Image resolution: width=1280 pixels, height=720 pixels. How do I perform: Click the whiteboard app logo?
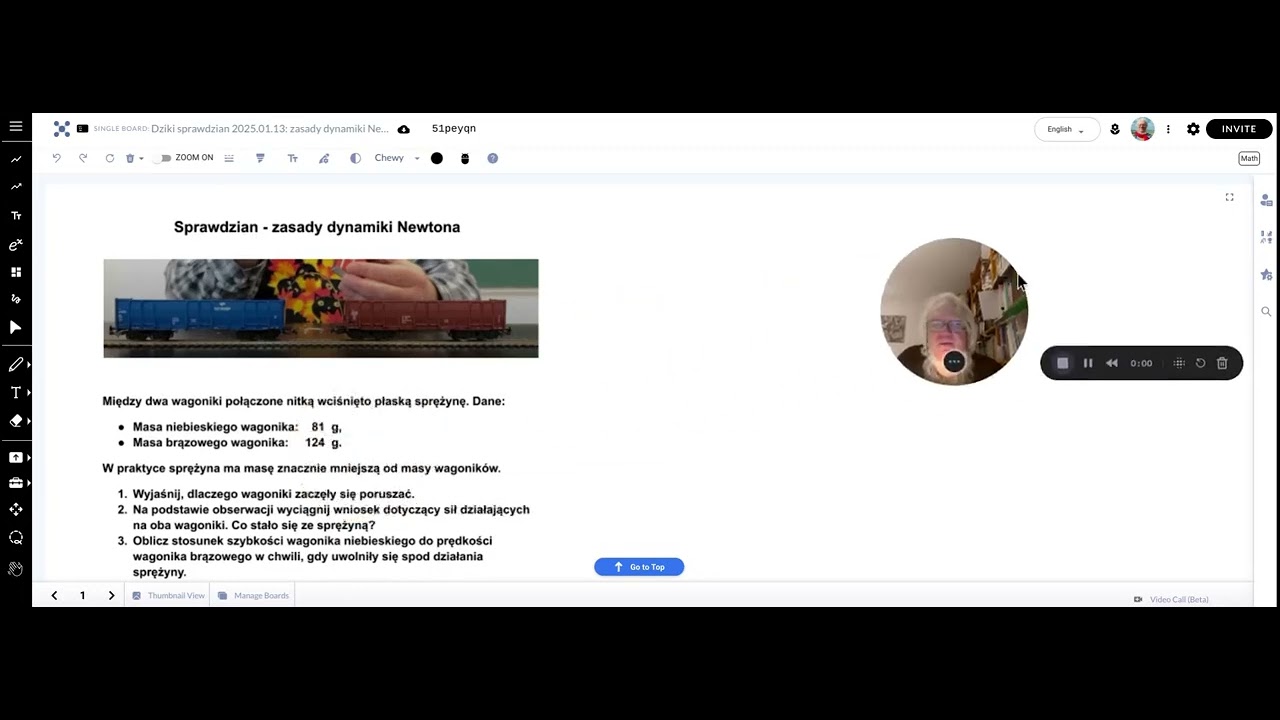(62, 129)
